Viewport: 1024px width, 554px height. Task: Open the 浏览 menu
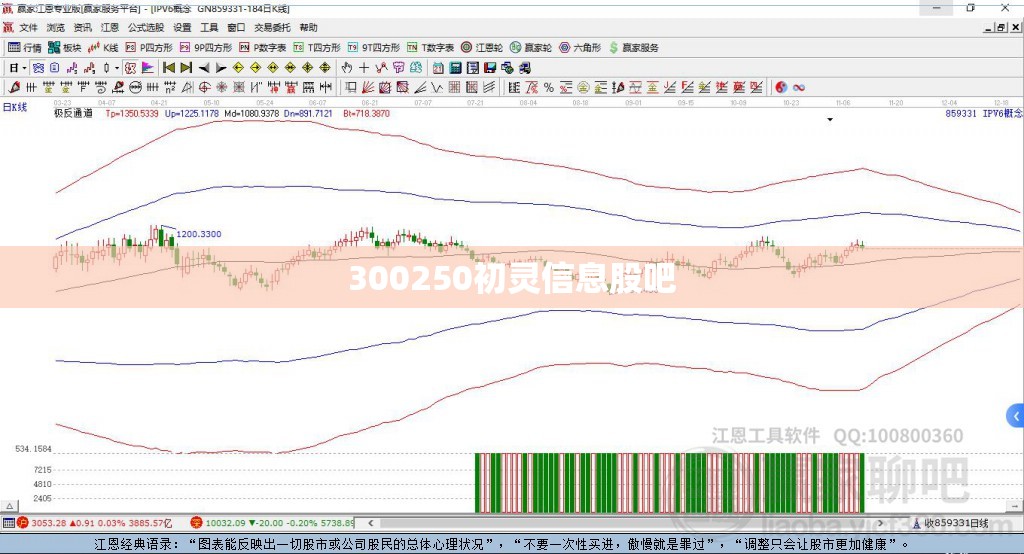(x=56, y=27)
